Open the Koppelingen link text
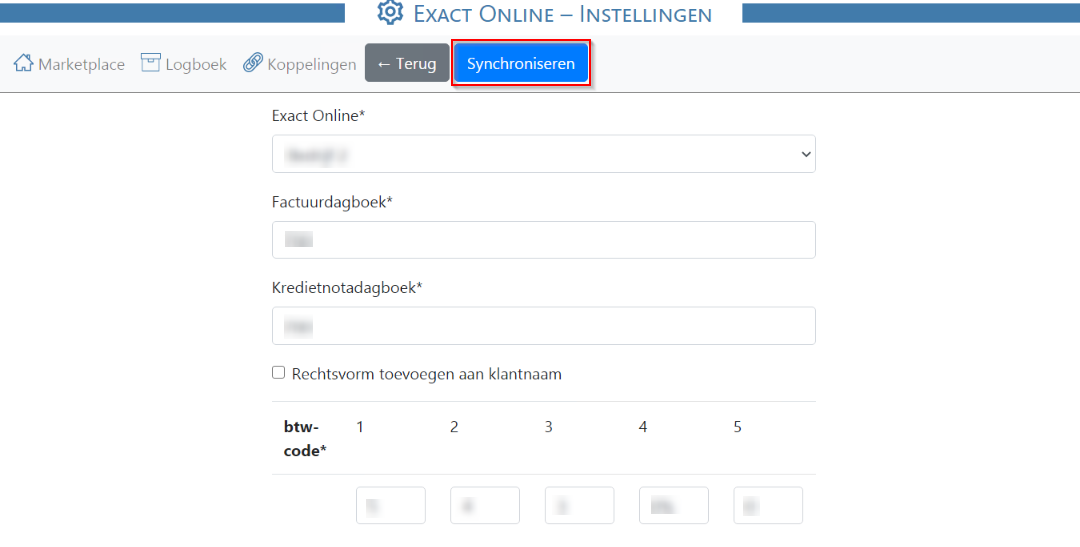The image size is (1080, 547). [312, 64]
